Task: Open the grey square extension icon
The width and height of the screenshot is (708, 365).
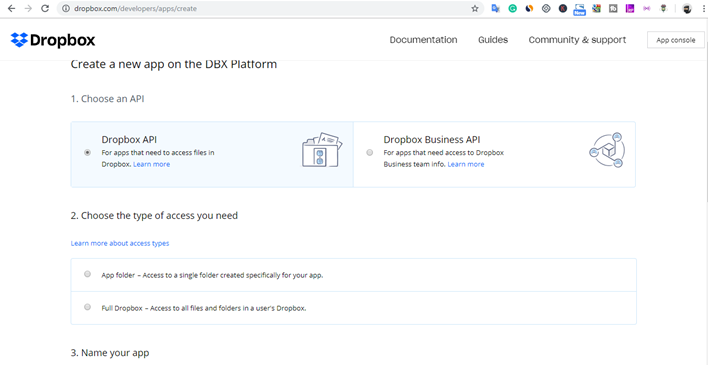Action: [613, 9]
